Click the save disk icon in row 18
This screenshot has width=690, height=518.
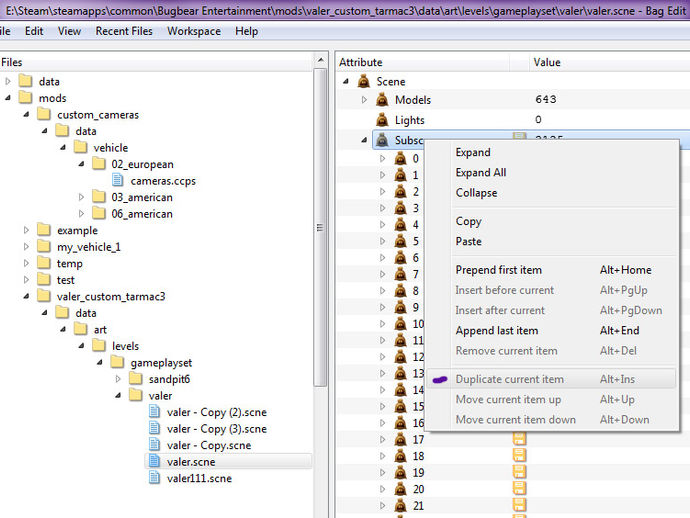(x=519, y=456)
